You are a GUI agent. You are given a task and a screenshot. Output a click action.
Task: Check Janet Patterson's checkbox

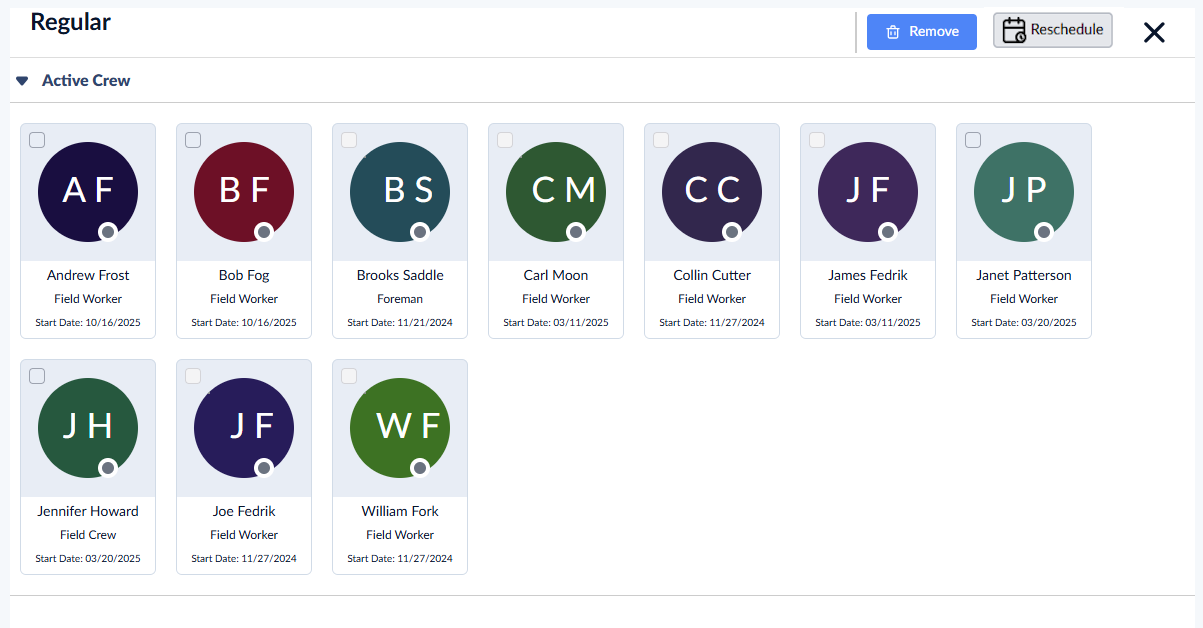973,140
